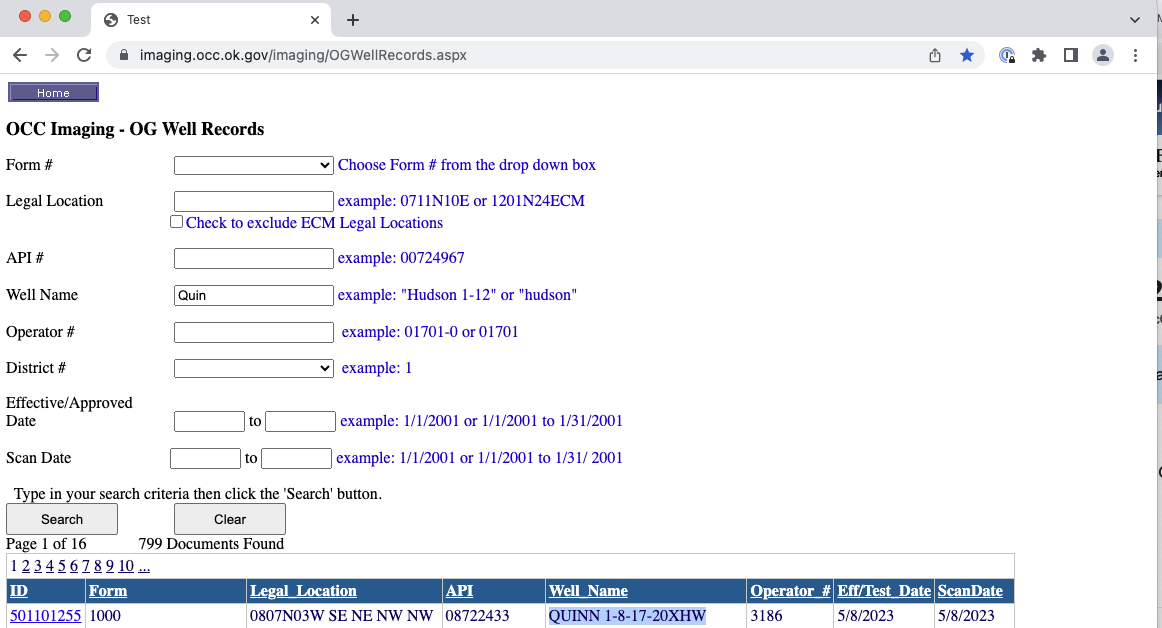Viewport: 1162px width, 628px height.
Task: Share this page via the share icon
Action: pos(934,55)
